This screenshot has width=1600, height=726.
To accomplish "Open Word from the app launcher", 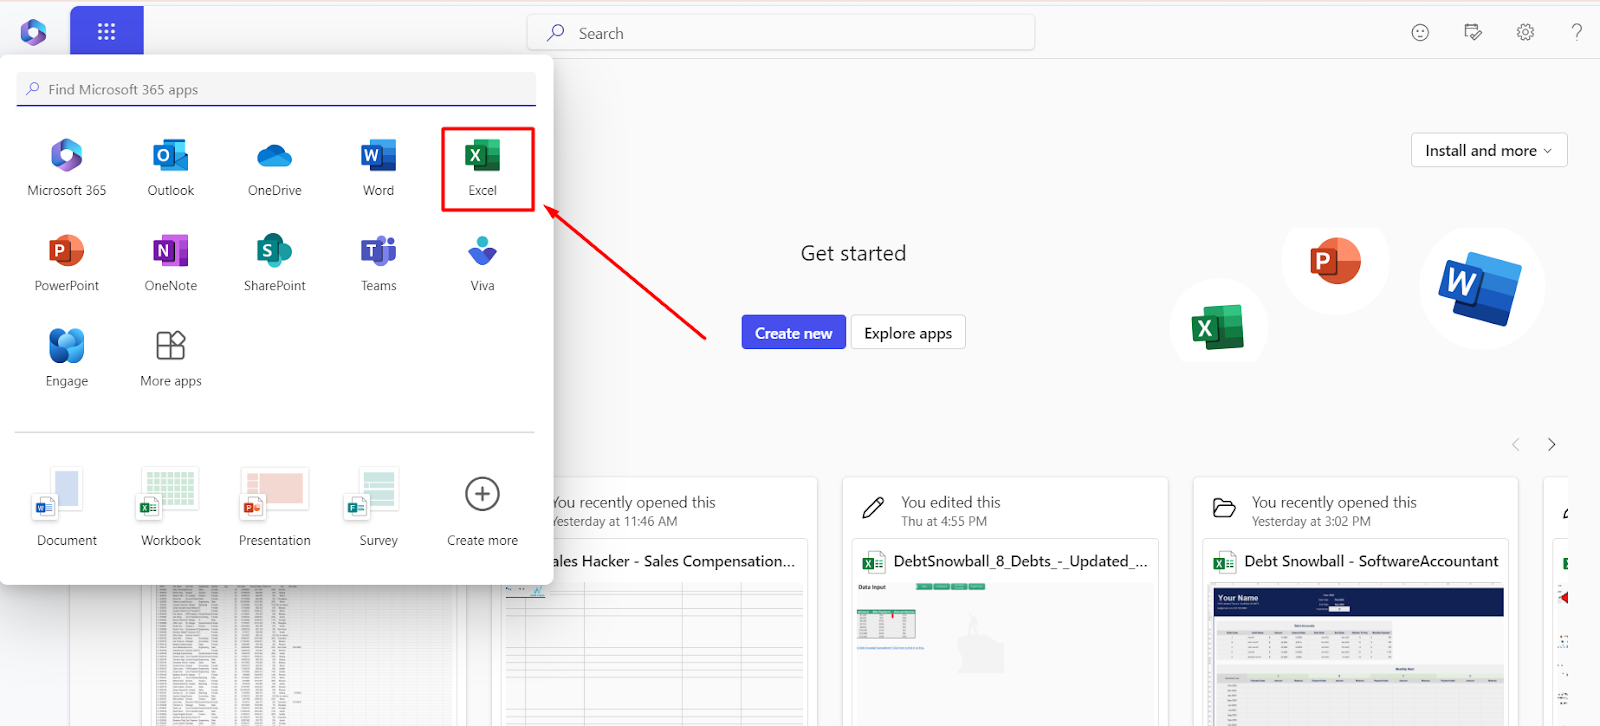I will 379,168.
